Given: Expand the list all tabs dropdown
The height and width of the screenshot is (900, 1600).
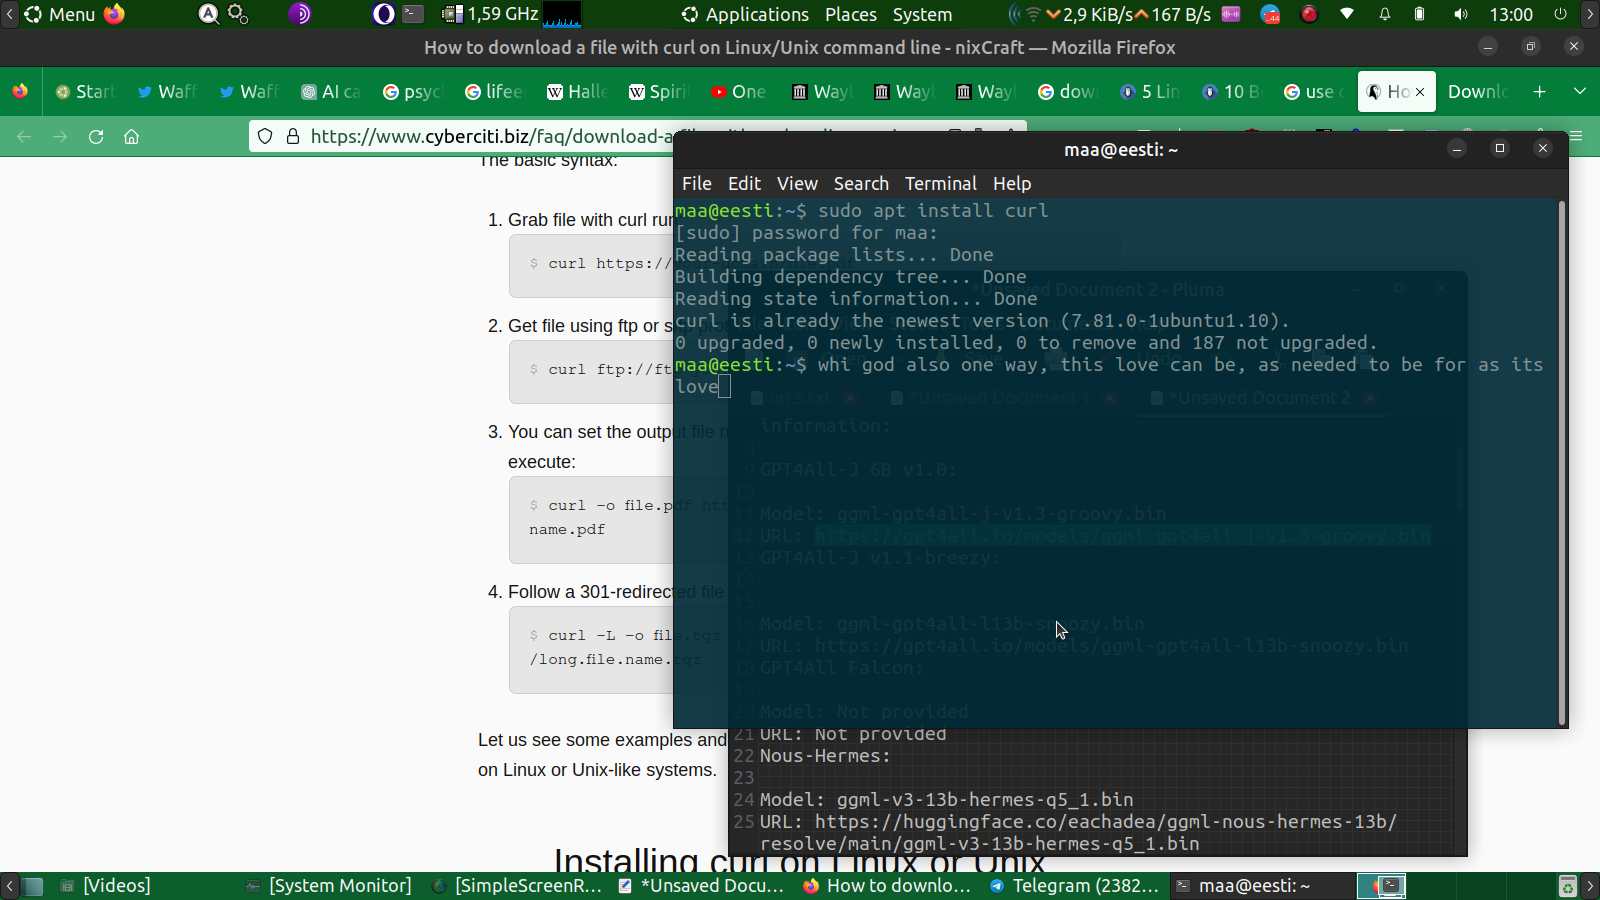Looking at the screenshot, I should (1580, 91).
